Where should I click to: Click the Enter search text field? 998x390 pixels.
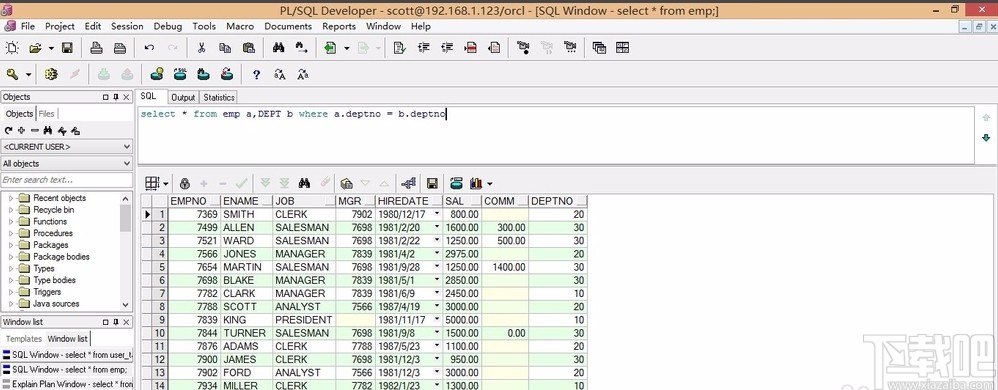tap(66, 180)
